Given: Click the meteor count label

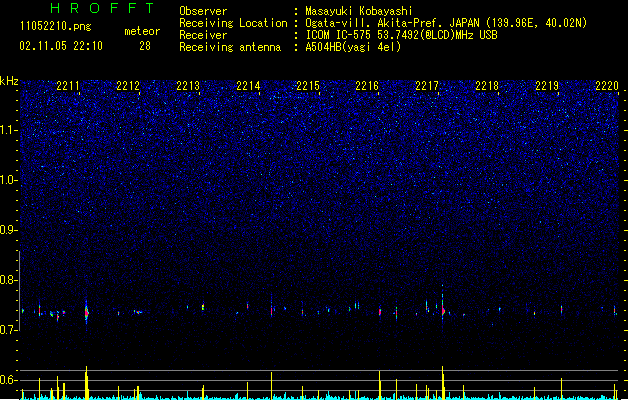Looking at the screenshot, I should tap(142, 31).
